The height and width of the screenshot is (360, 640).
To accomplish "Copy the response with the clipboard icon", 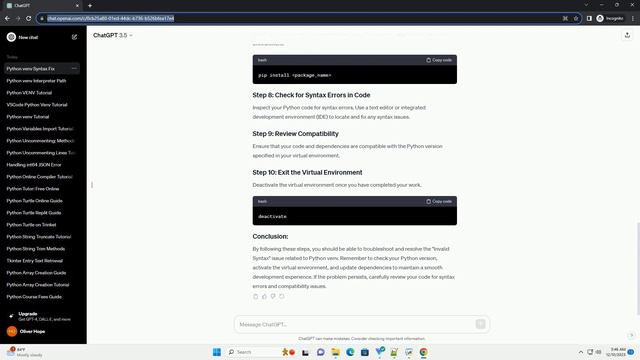I will pos(256,296).
